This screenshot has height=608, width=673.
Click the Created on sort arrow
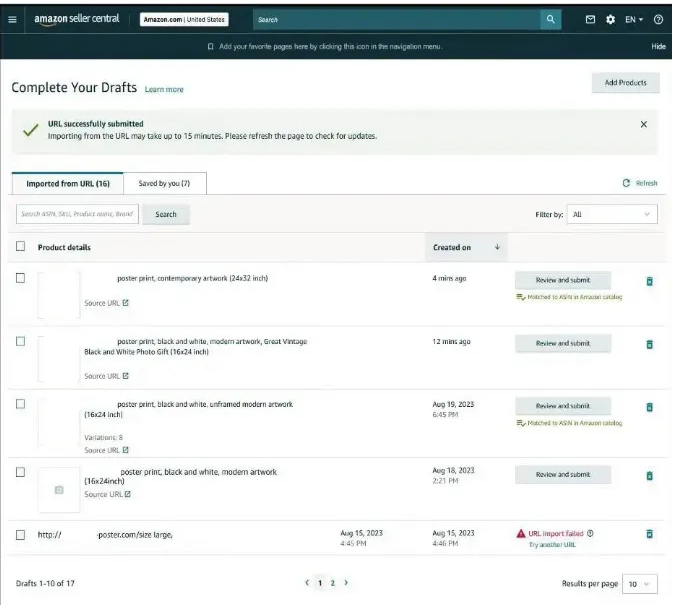(x=497, y=247)
